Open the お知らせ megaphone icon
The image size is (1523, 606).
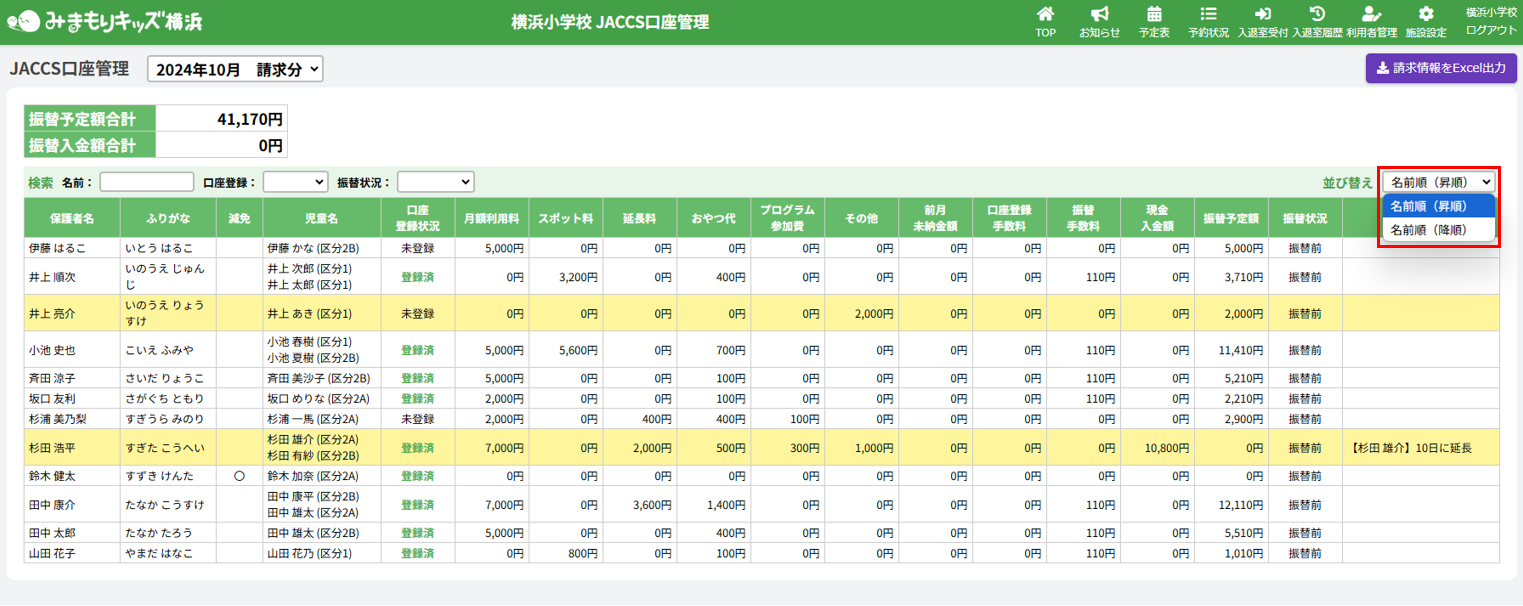click(1099, 15)
